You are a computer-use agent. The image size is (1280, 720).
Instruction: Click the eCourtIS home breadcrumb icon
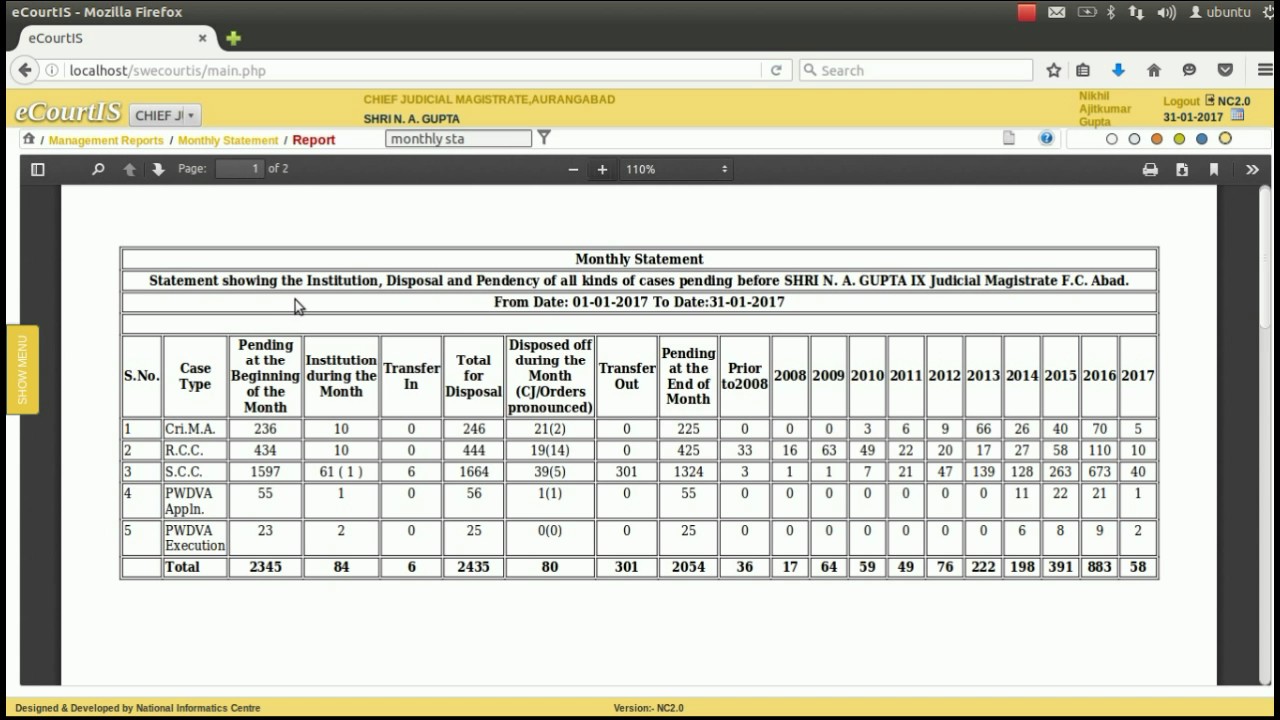pos(29,139)
